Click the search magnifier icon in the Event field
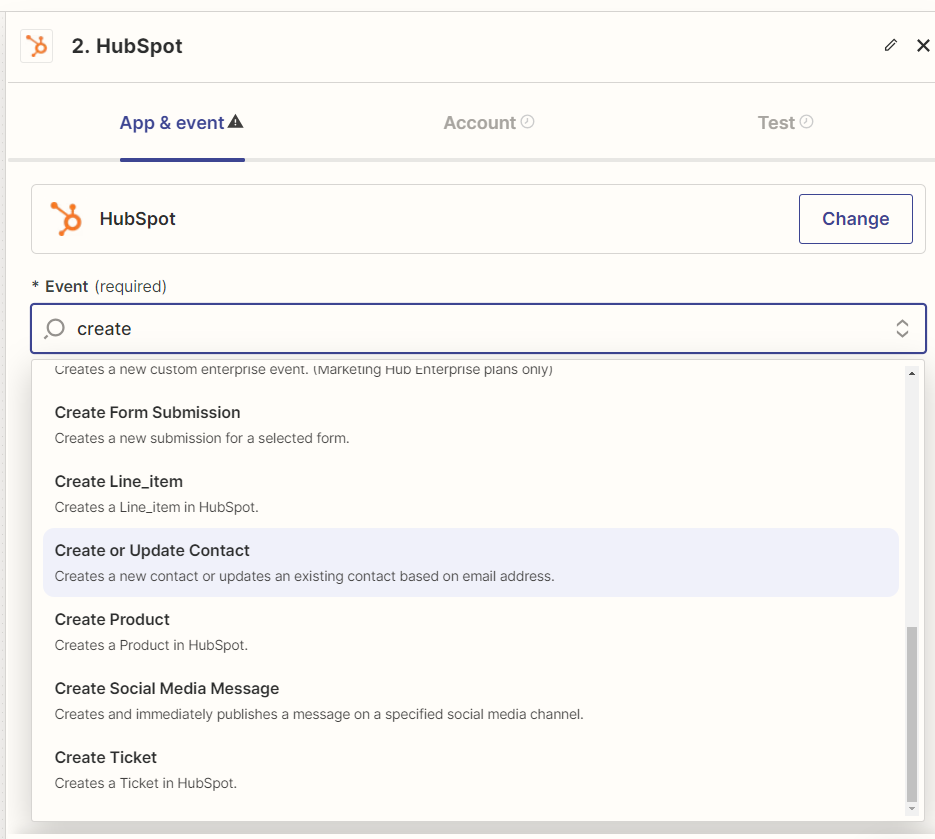This screenshot has height=839, width=935. click(x=54, y=328)
